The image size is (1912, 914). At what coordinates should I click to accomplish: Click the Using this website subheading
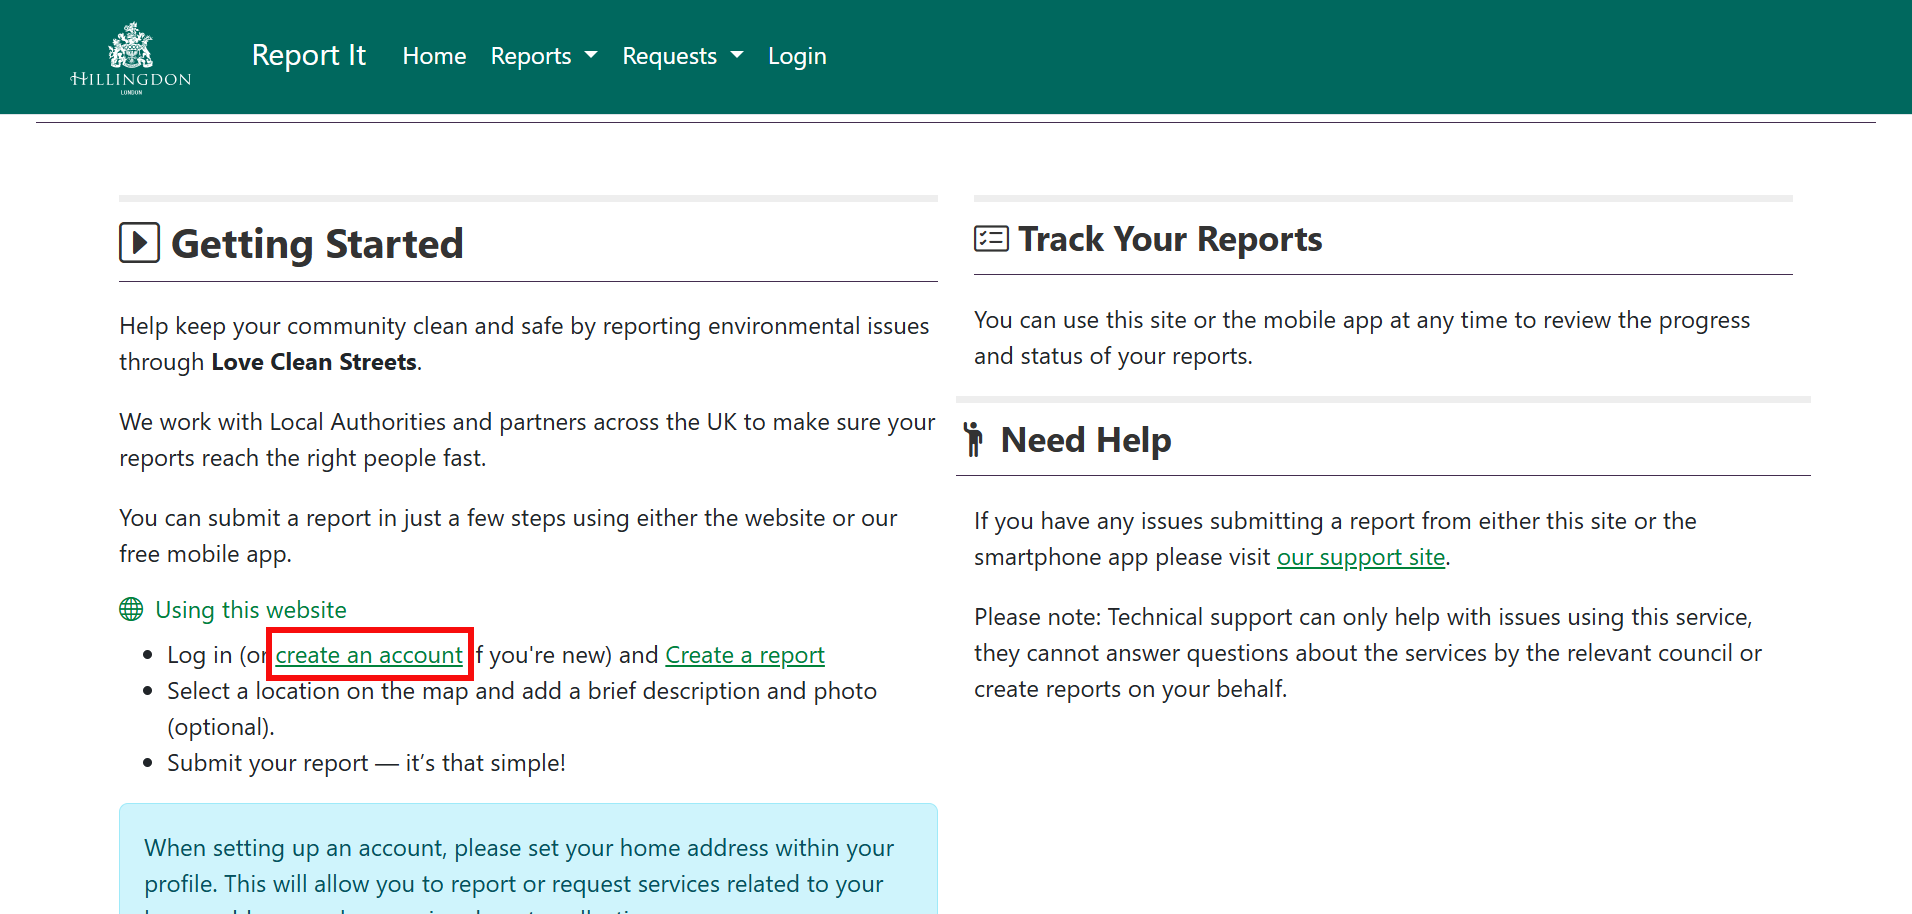click(x=251, y=610)
